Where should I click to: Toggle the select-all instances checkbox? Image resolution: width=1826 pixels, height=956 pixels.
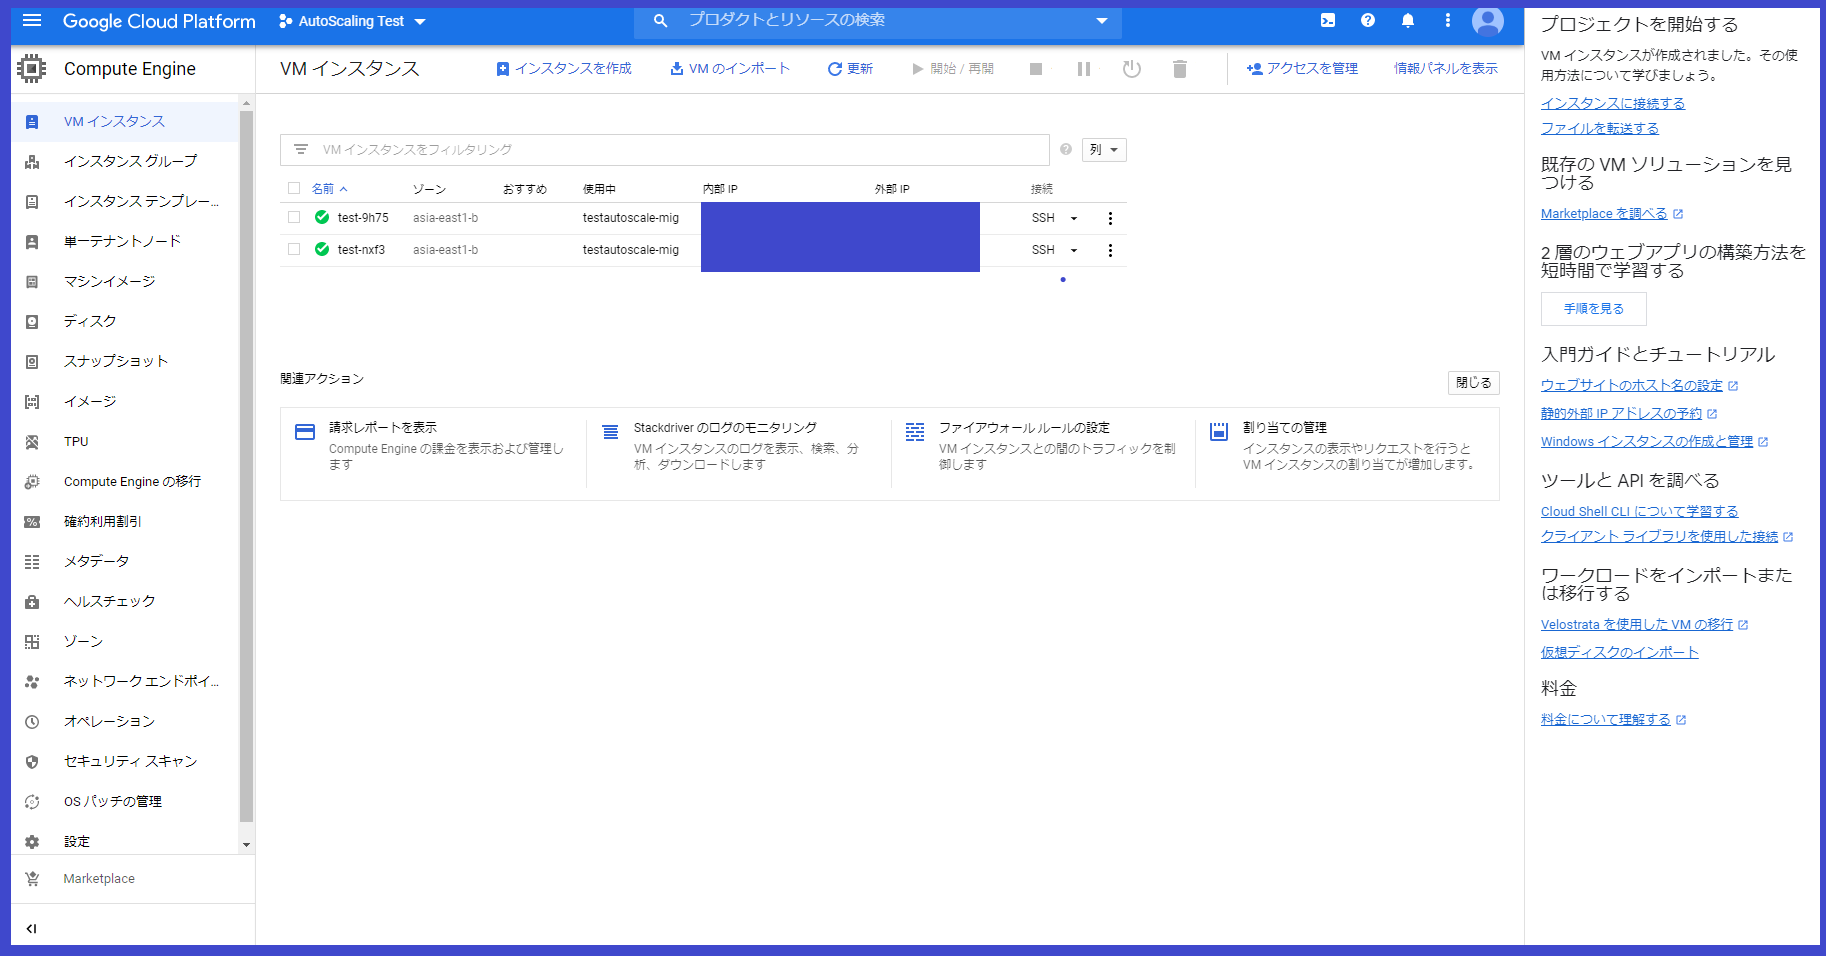pyautogui.click(x=294, y=188)
